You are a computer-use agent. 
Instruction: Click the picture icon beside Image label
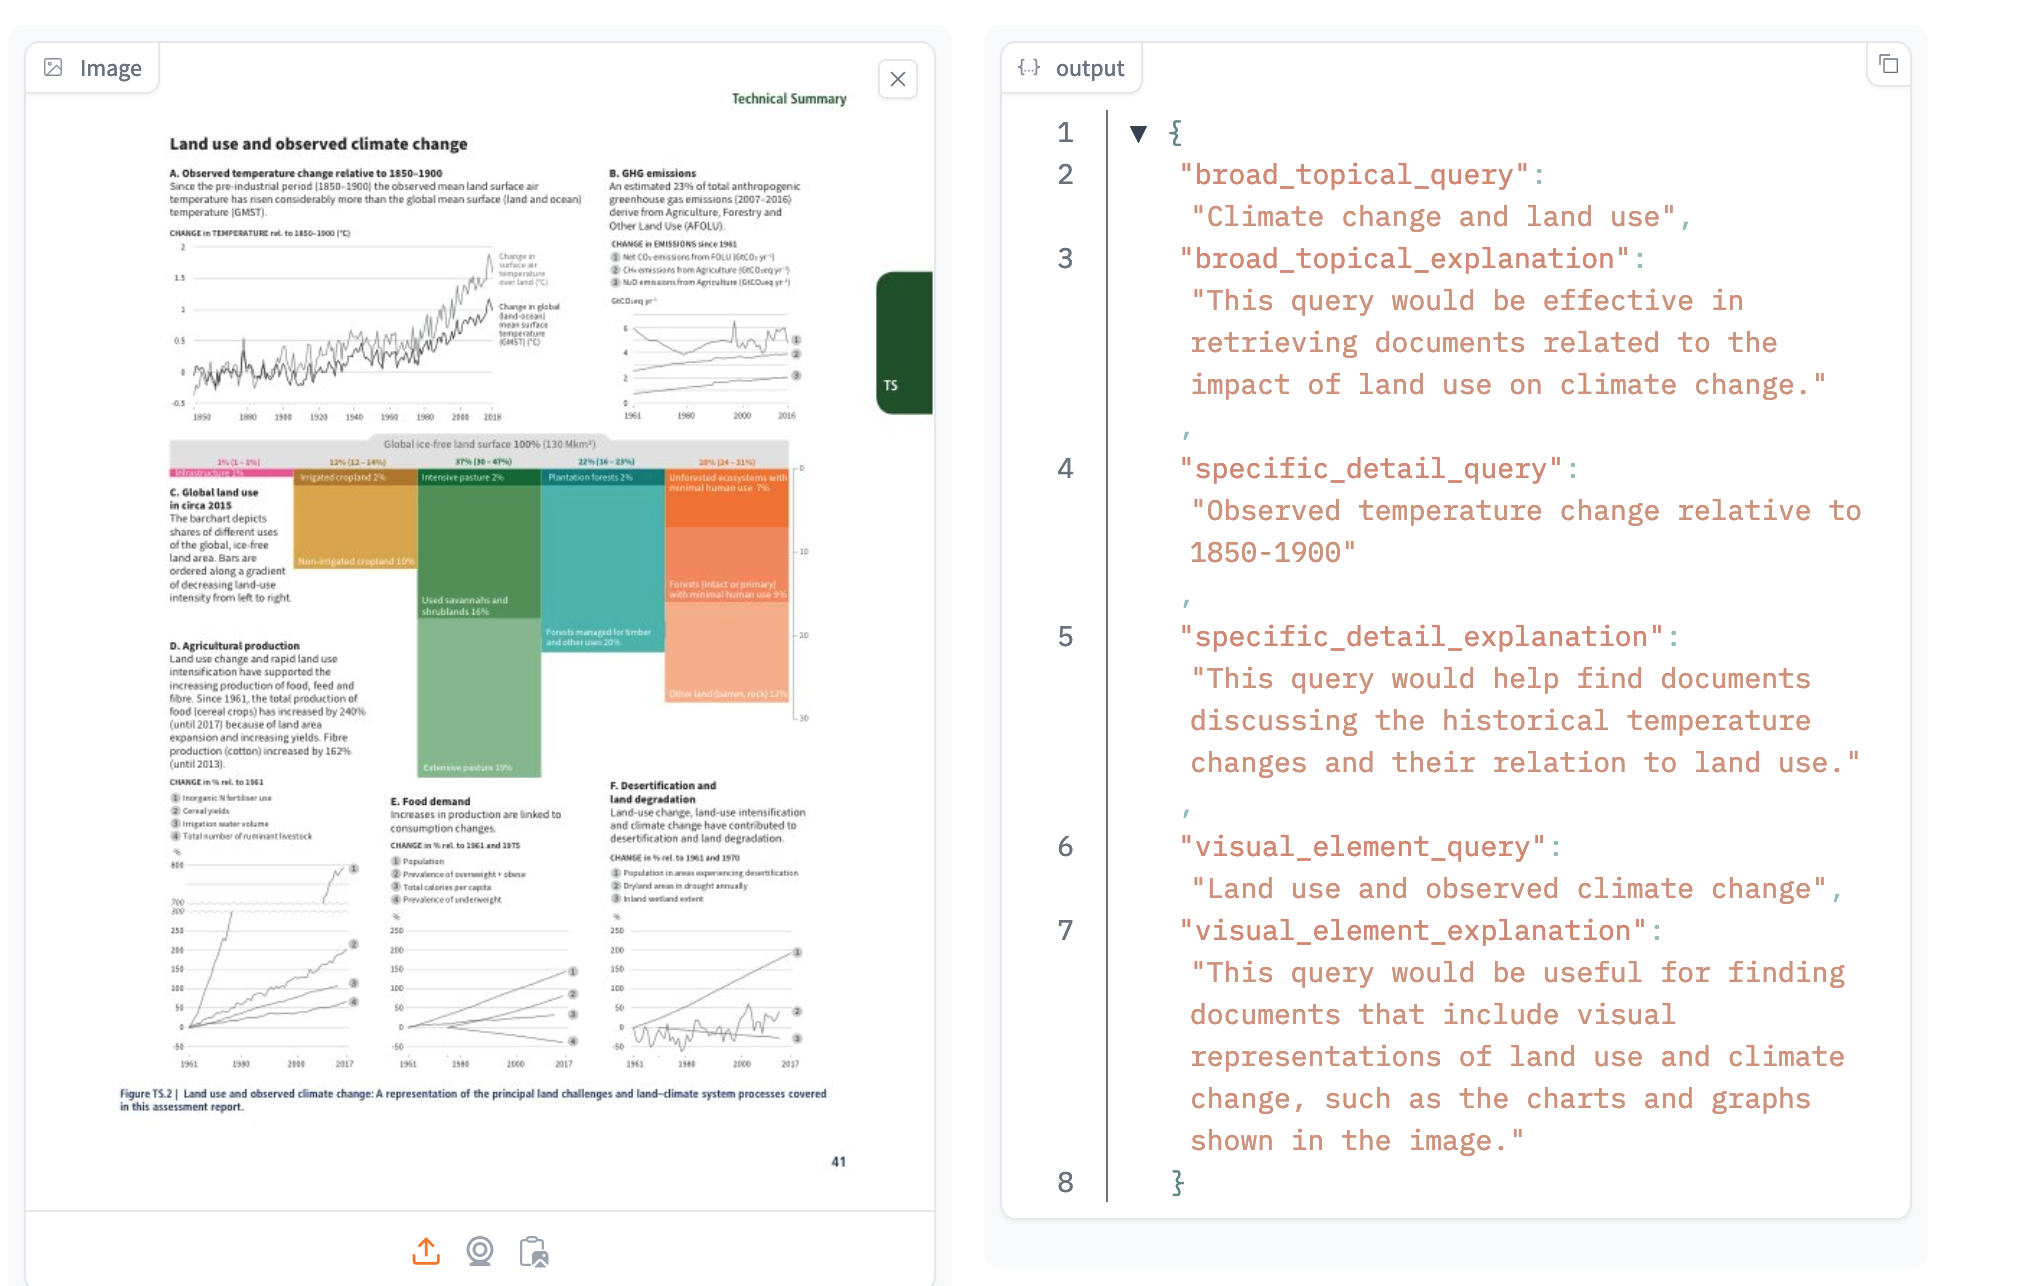click(x=54, y=68)
